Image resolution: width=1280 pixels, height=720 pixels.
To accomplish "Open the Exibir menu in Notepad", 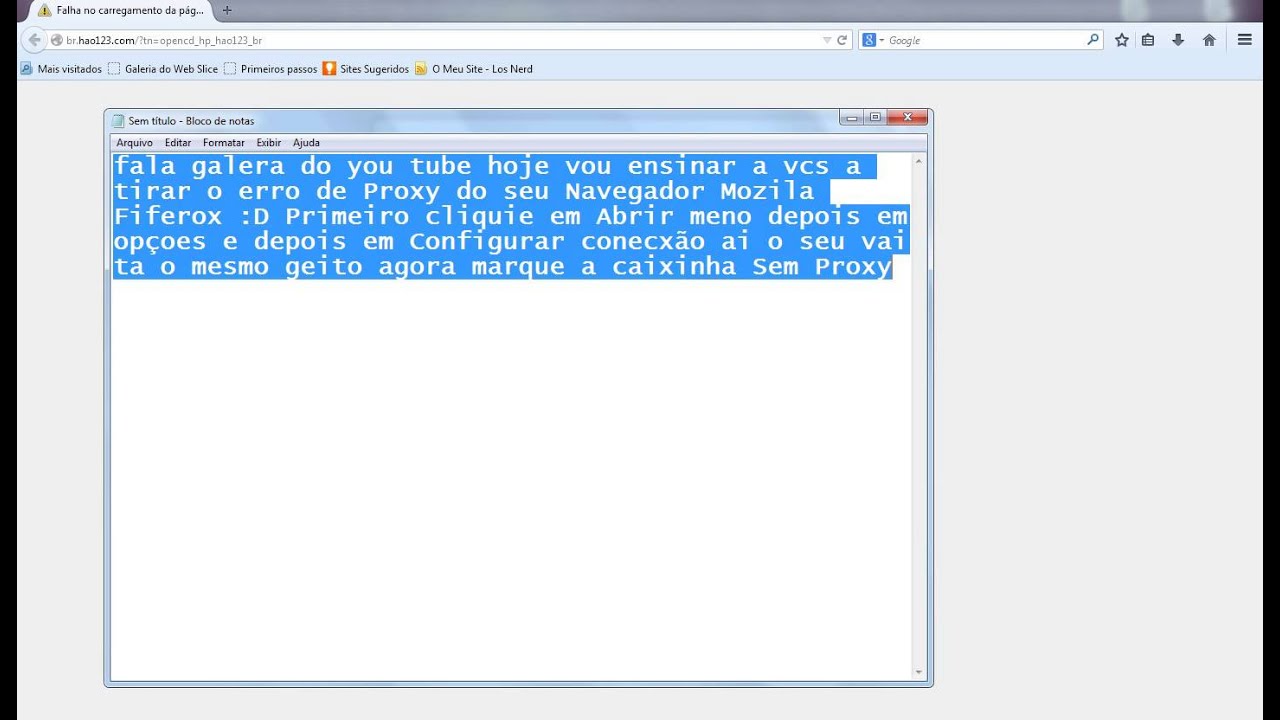I will pos(269,143).
